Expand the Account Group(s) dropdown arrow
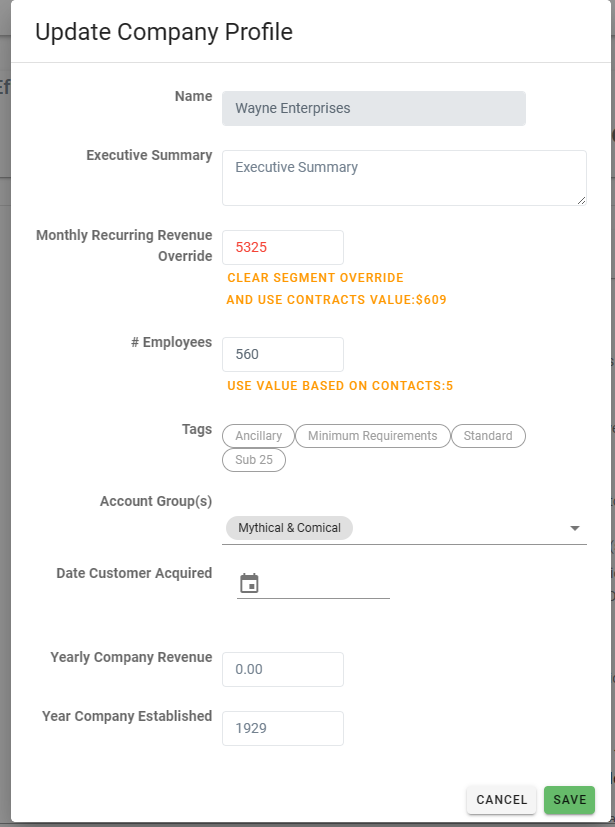Screen dimensions: 615x827 pyautogui.click(x=575, y=528)
